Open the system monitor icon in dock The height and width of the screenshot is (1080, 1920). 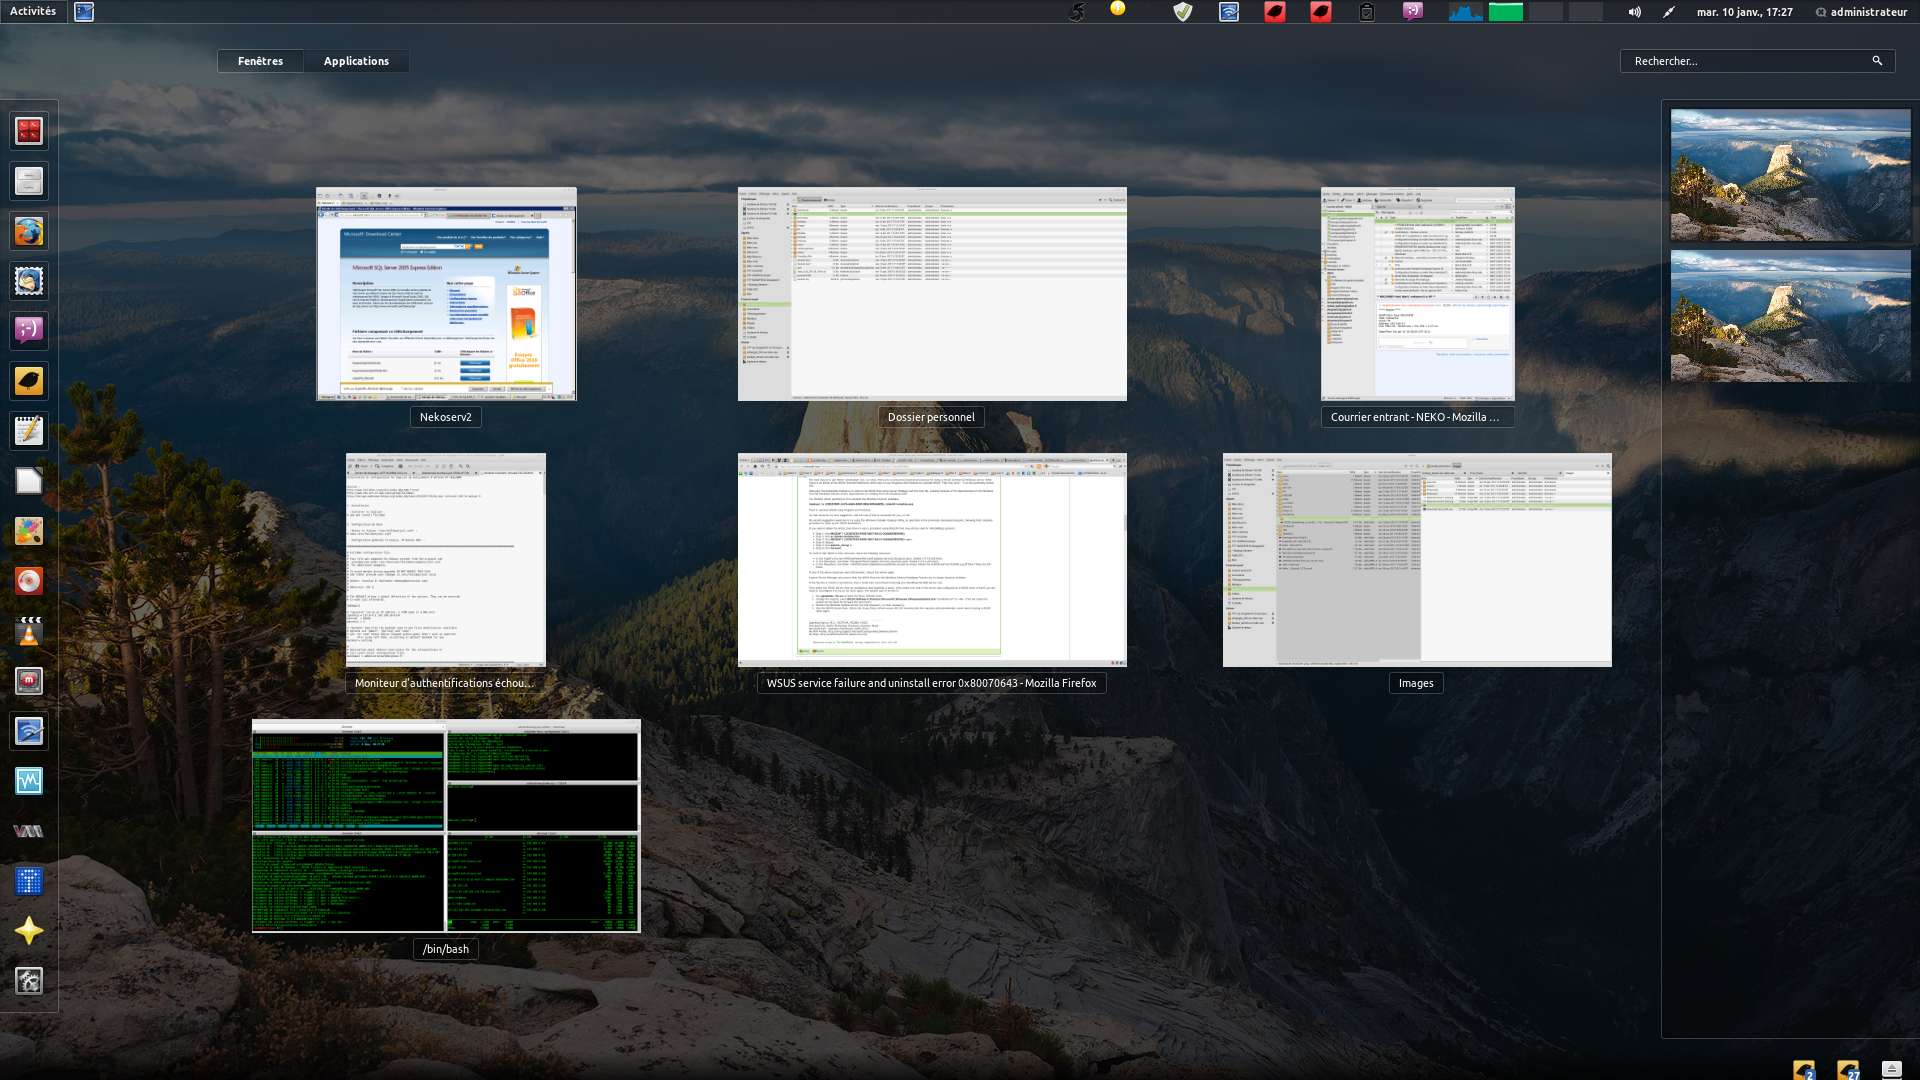[x=29, y=781]
